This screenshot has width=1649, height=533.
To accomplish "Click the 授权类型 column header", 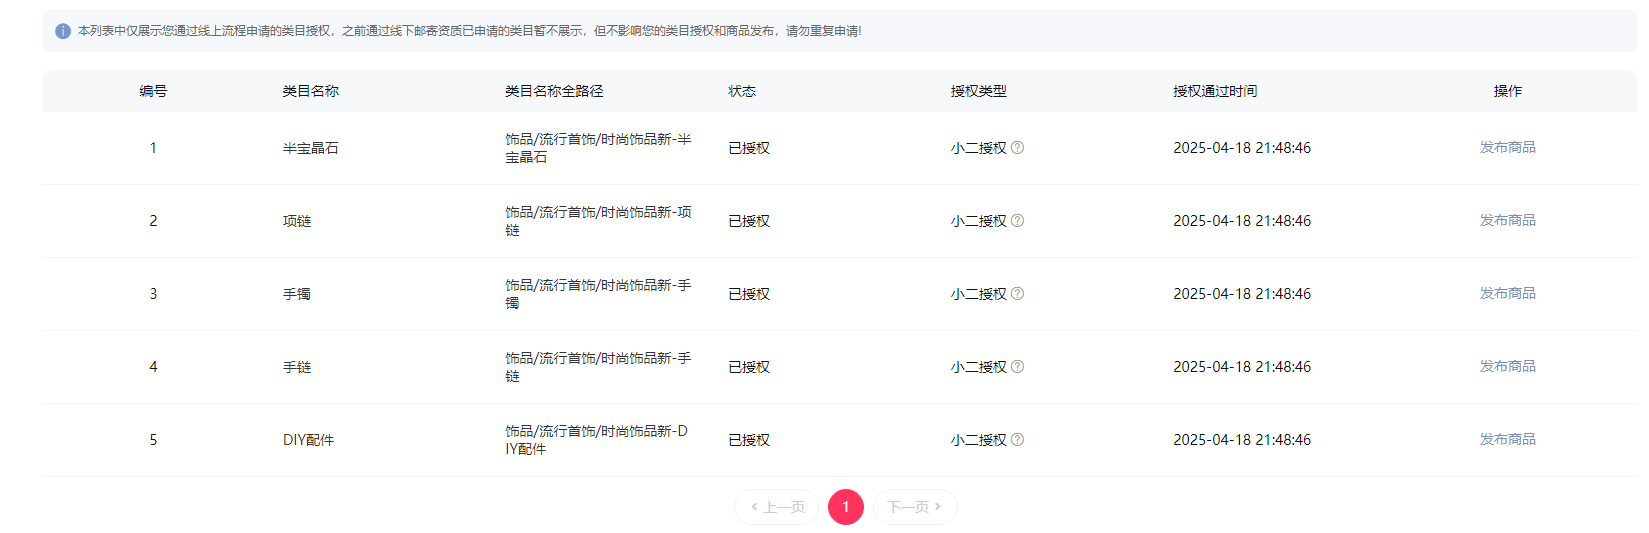I will point(979,91).
